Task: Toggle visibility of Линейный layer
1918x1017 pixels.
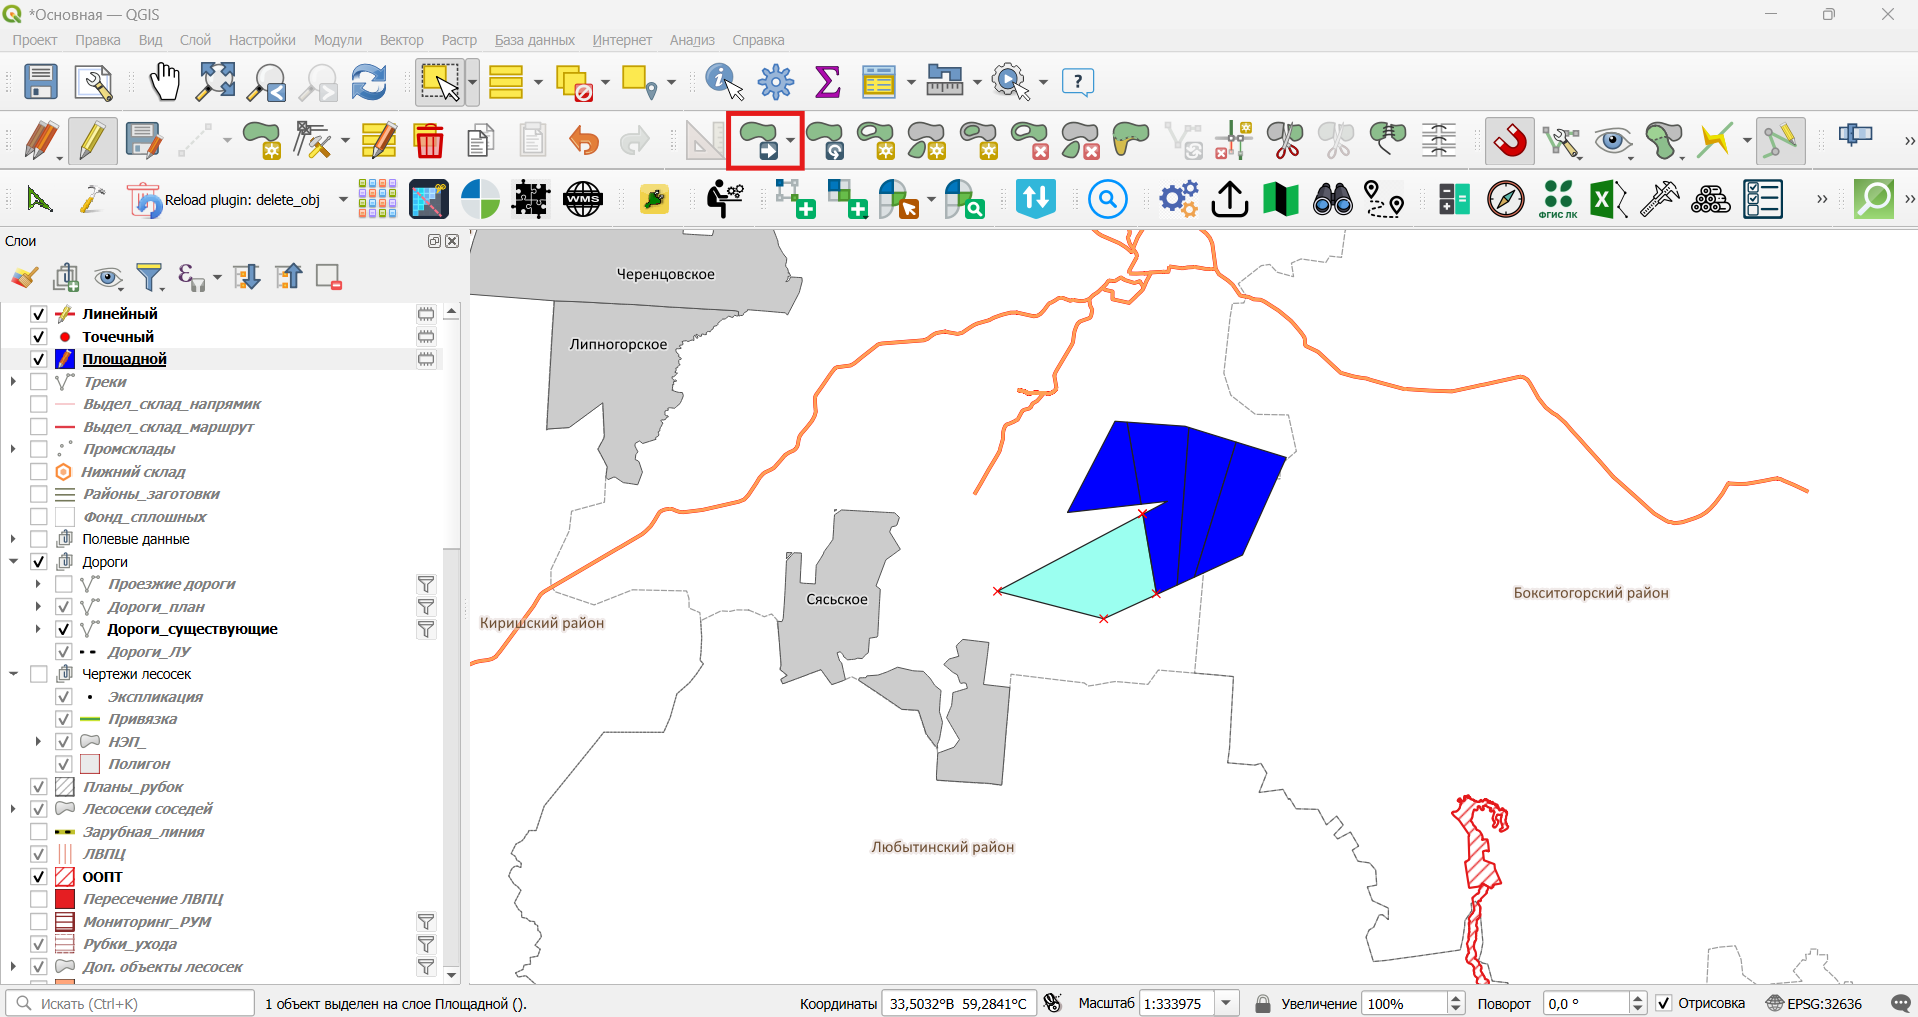Action: (x=39, y=314)
